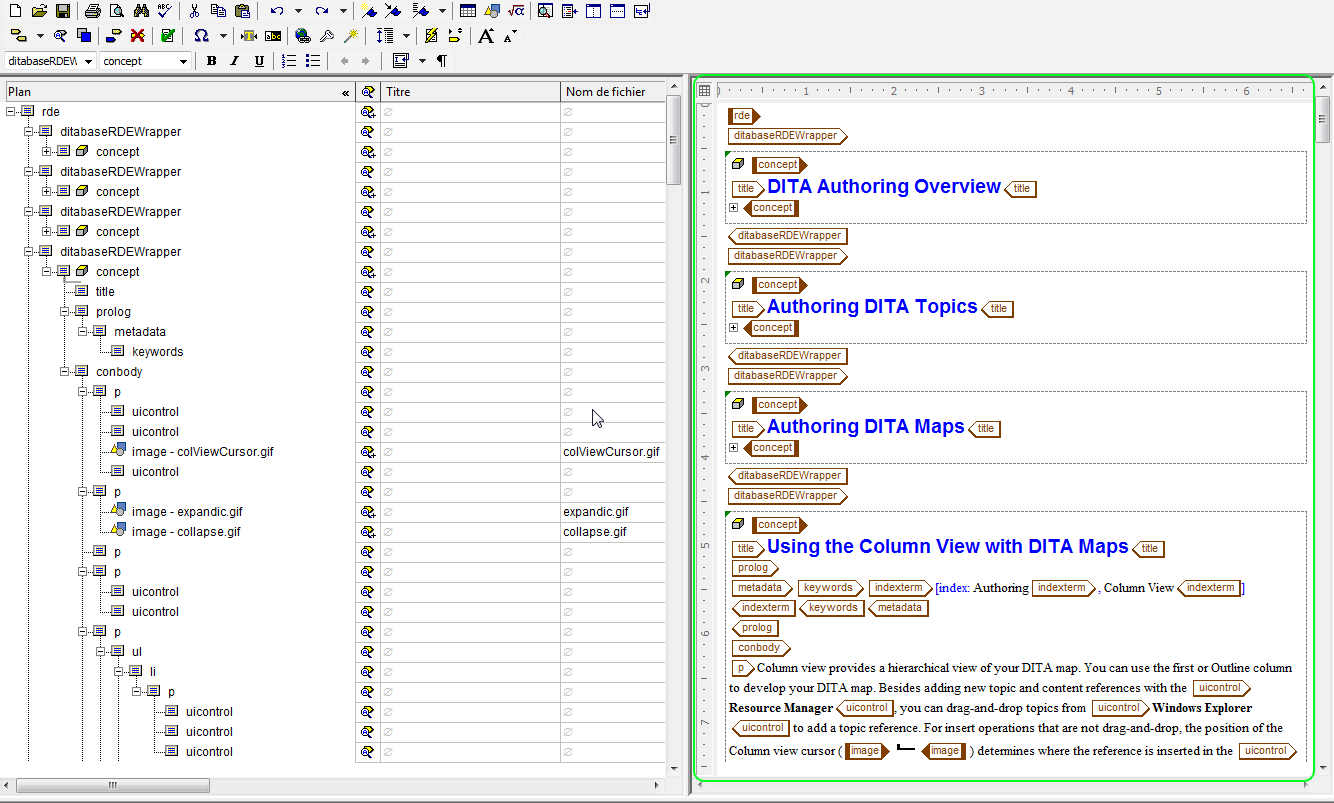Toggle underline formatting
Viewport: 1334px width, 803px height.
click(259, 61)
